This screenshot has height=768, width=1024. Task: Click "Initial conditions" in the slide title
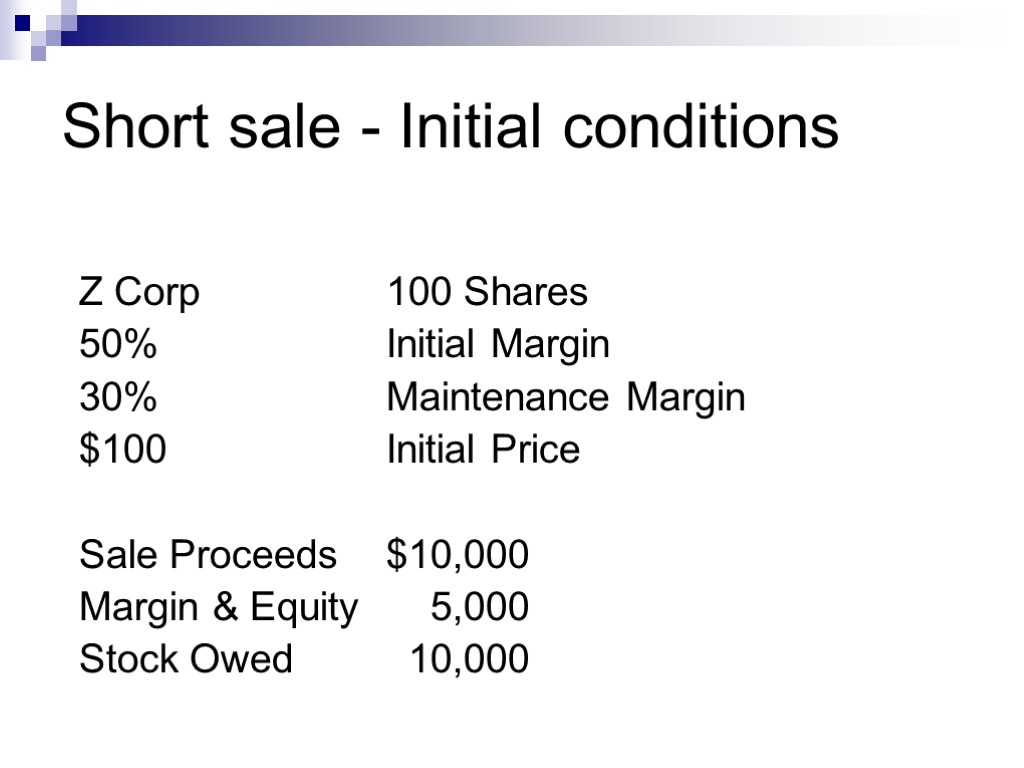(x=619, y=128)
